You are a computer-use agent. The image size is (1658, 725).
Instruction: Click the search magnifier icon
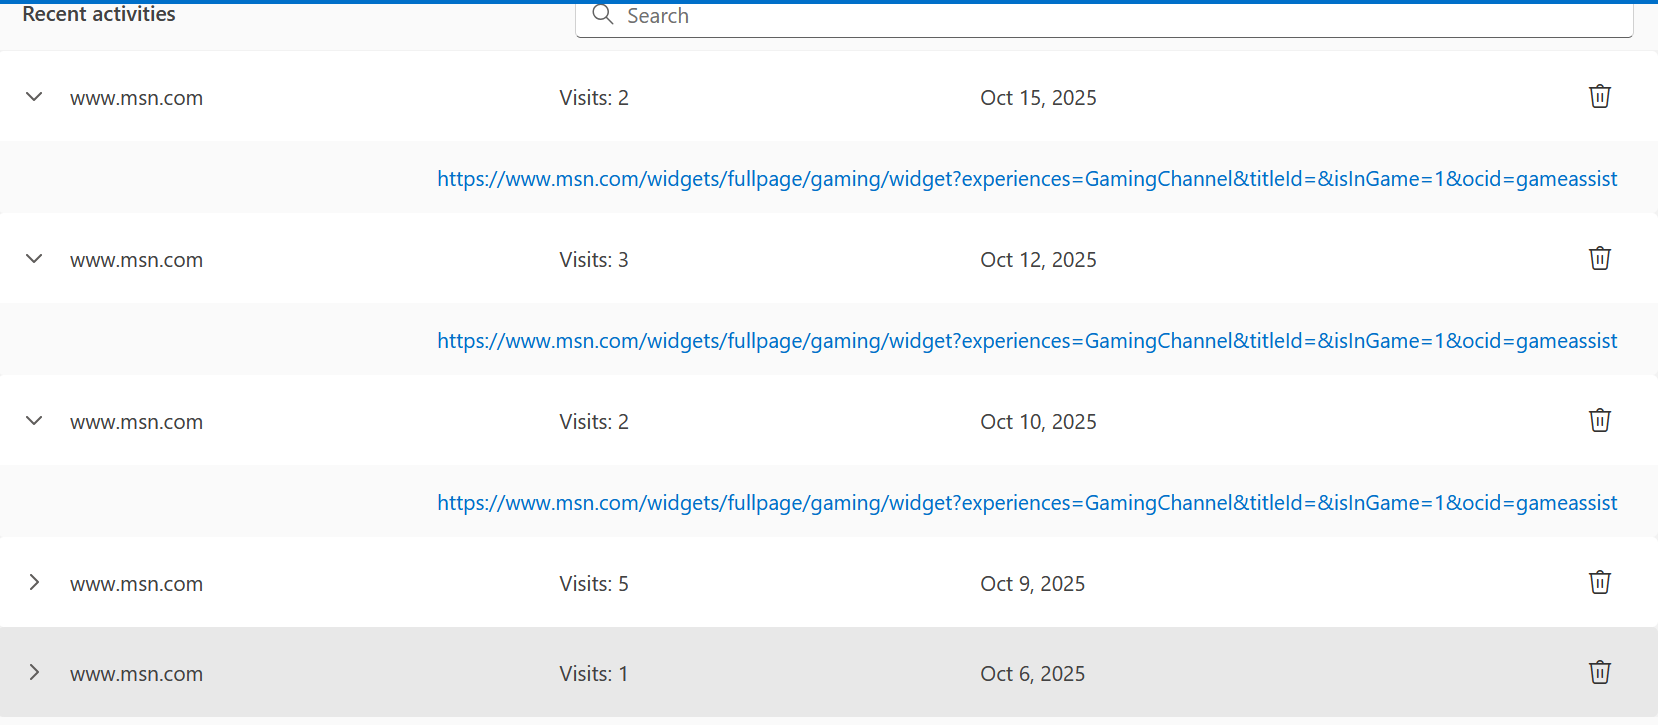point(603,15)
